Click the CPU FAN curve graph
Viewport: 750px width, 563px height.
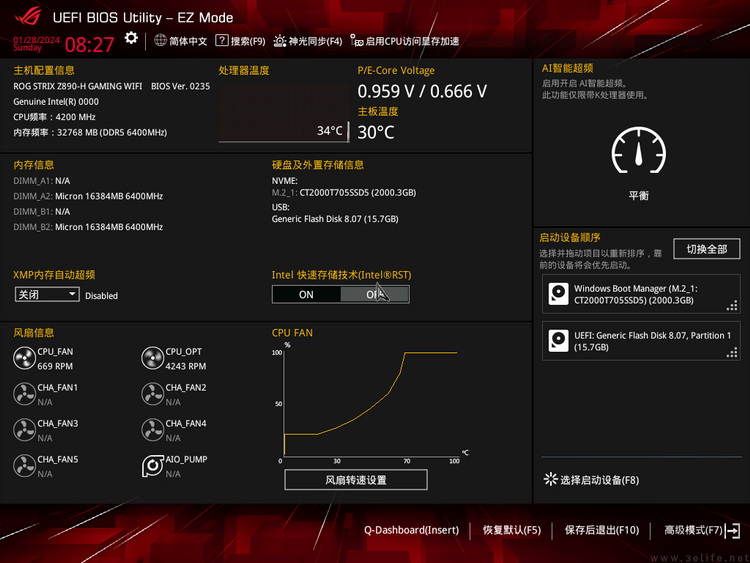[371, 404]
